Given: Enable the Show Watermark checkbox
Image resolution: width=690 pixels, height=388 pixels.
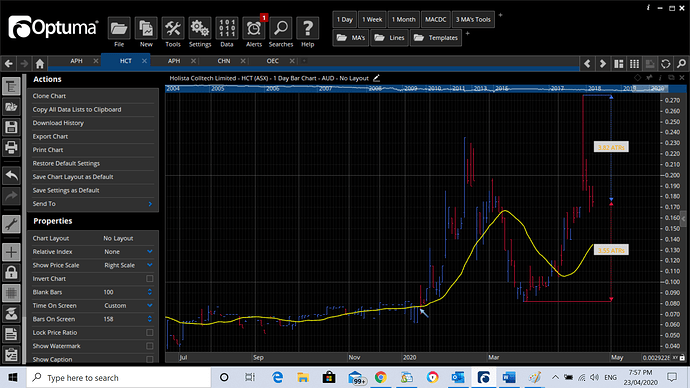Looking at the screenshot, I should (150, 346).
